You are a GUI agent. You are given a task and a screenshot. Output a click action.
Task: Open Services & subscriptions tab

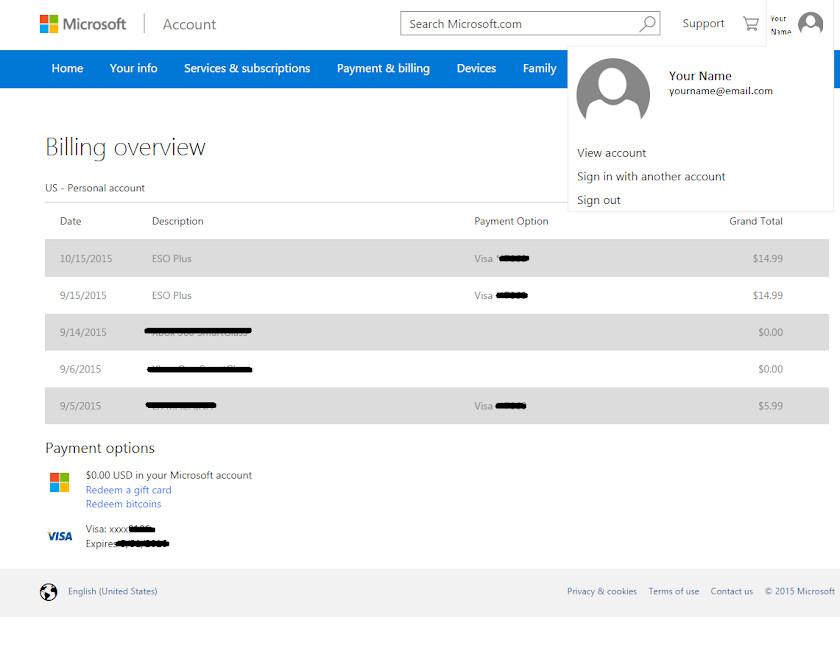(247, 69)
